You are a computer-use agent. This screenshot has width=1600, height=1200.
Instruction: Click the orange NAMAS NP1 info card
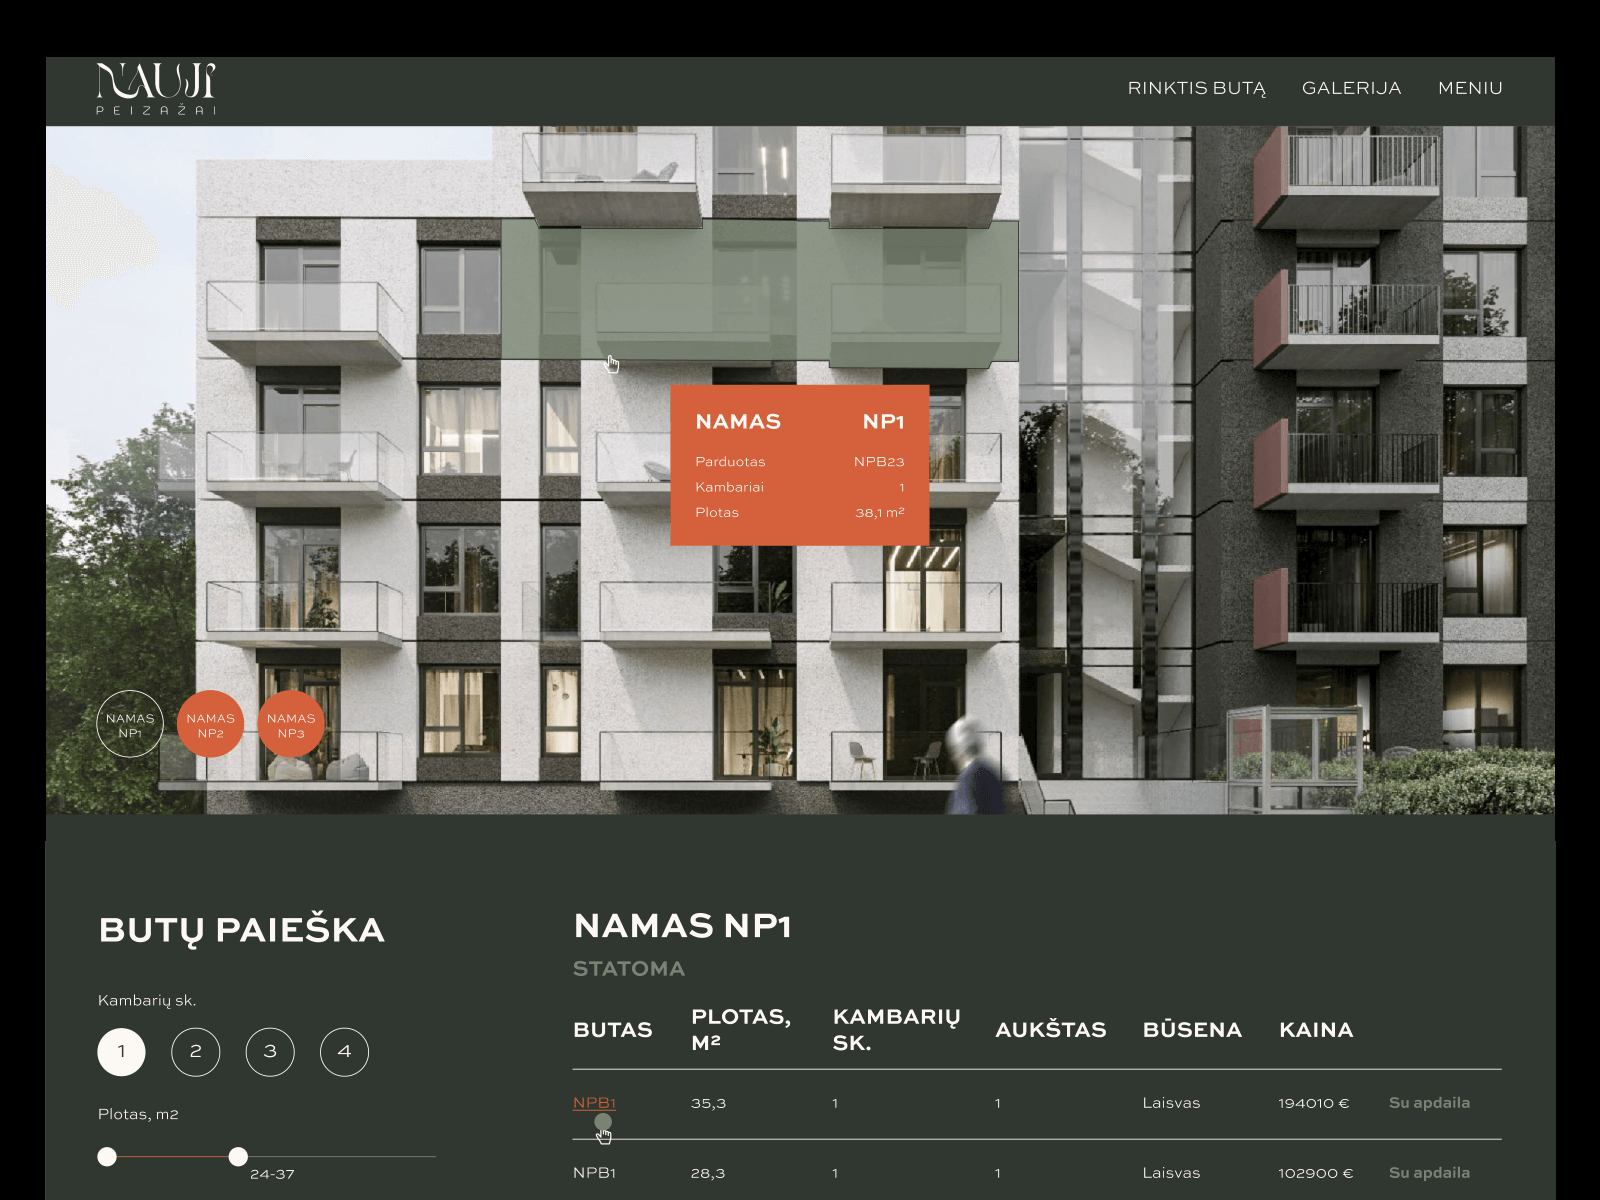click(800, 465)
